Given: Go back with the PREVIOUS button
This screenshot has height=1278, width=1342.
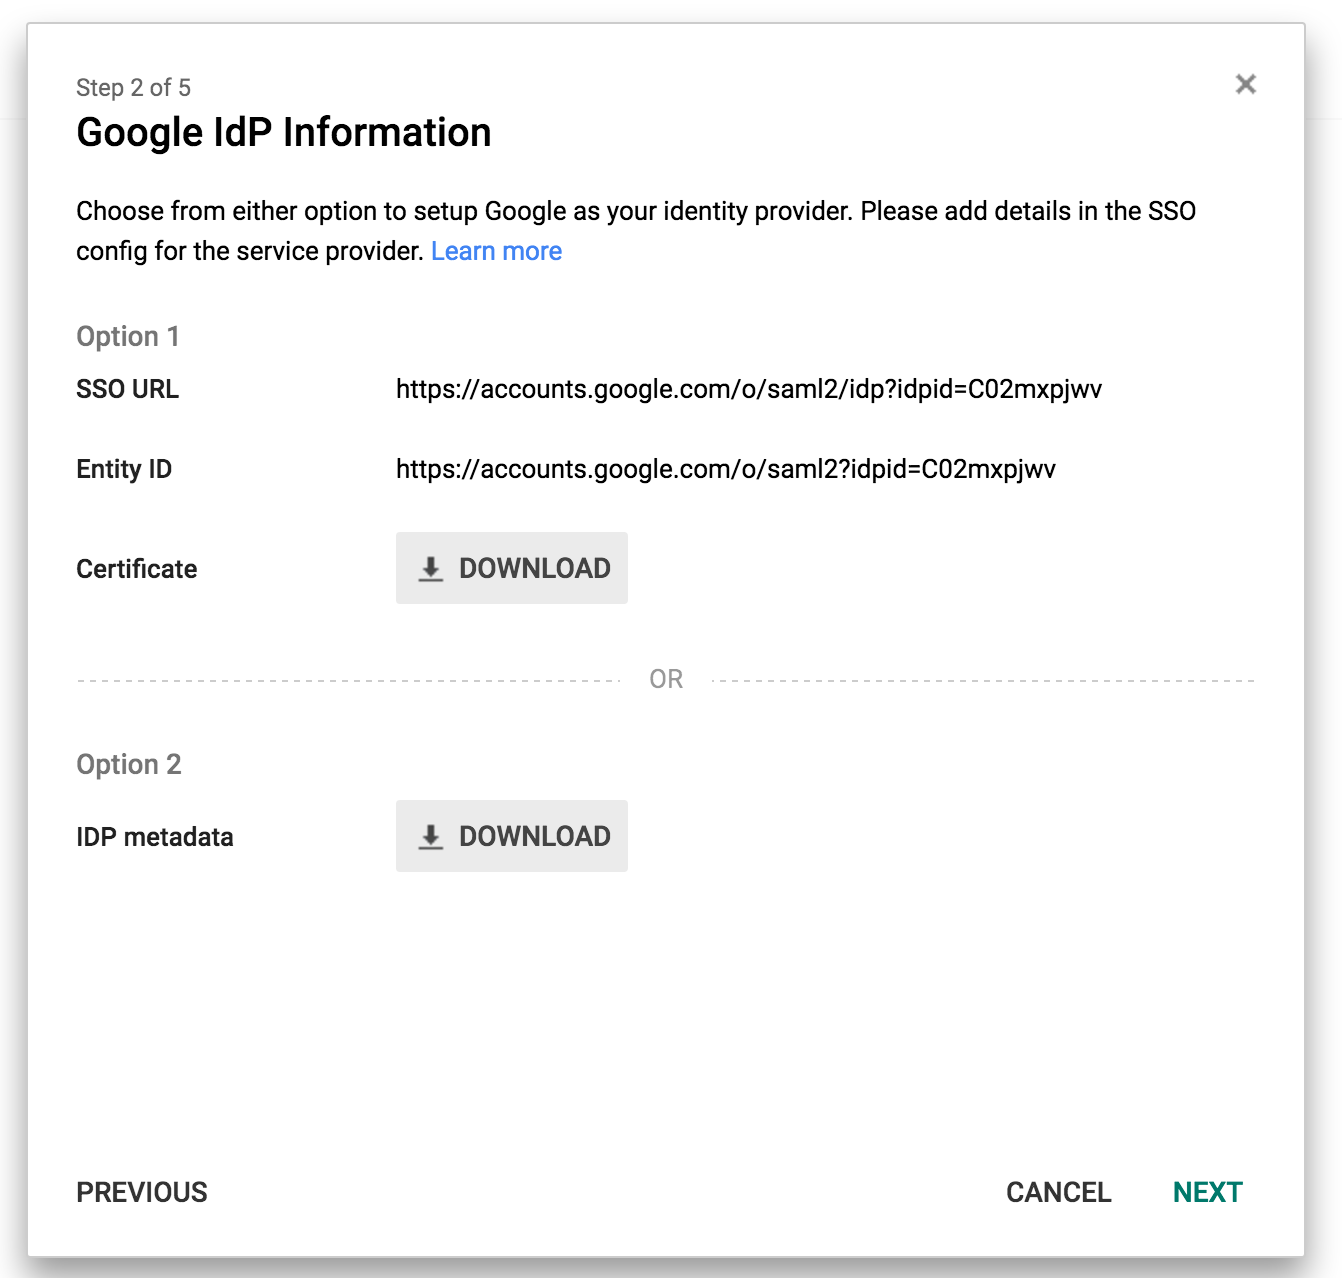Looking at the screenshot, I should point(142,1192).
